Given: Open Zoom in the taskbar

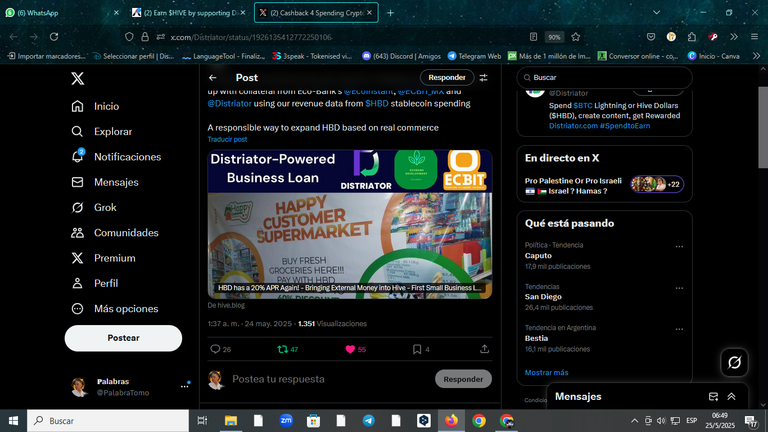Looking at the screenshot, I should [x=286, y=421].
